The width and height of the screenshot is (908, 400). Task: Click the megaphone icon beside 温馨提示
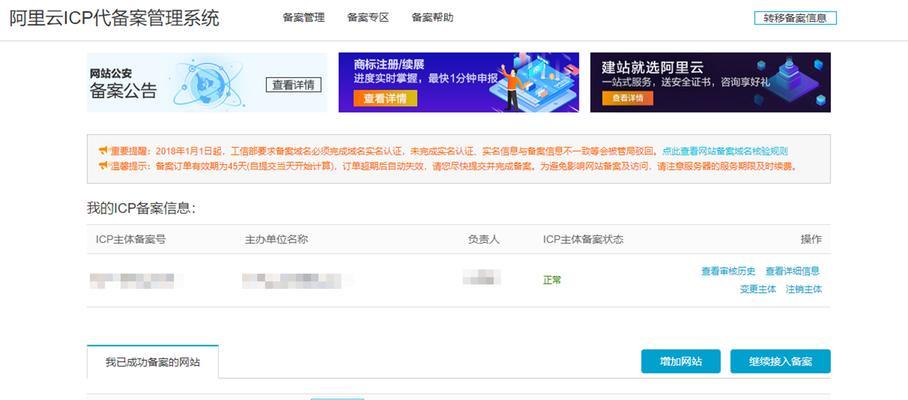click(103, 166)
